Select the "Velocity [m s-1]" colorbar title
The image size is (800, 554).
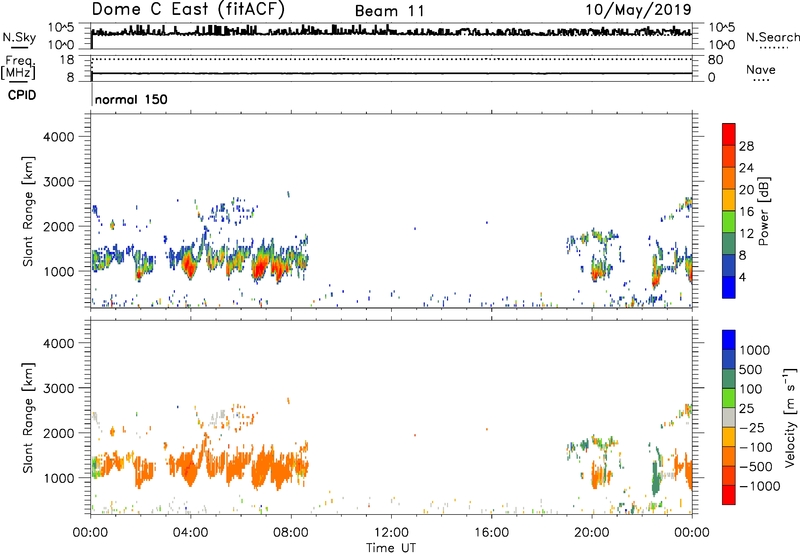click(790, 417)
